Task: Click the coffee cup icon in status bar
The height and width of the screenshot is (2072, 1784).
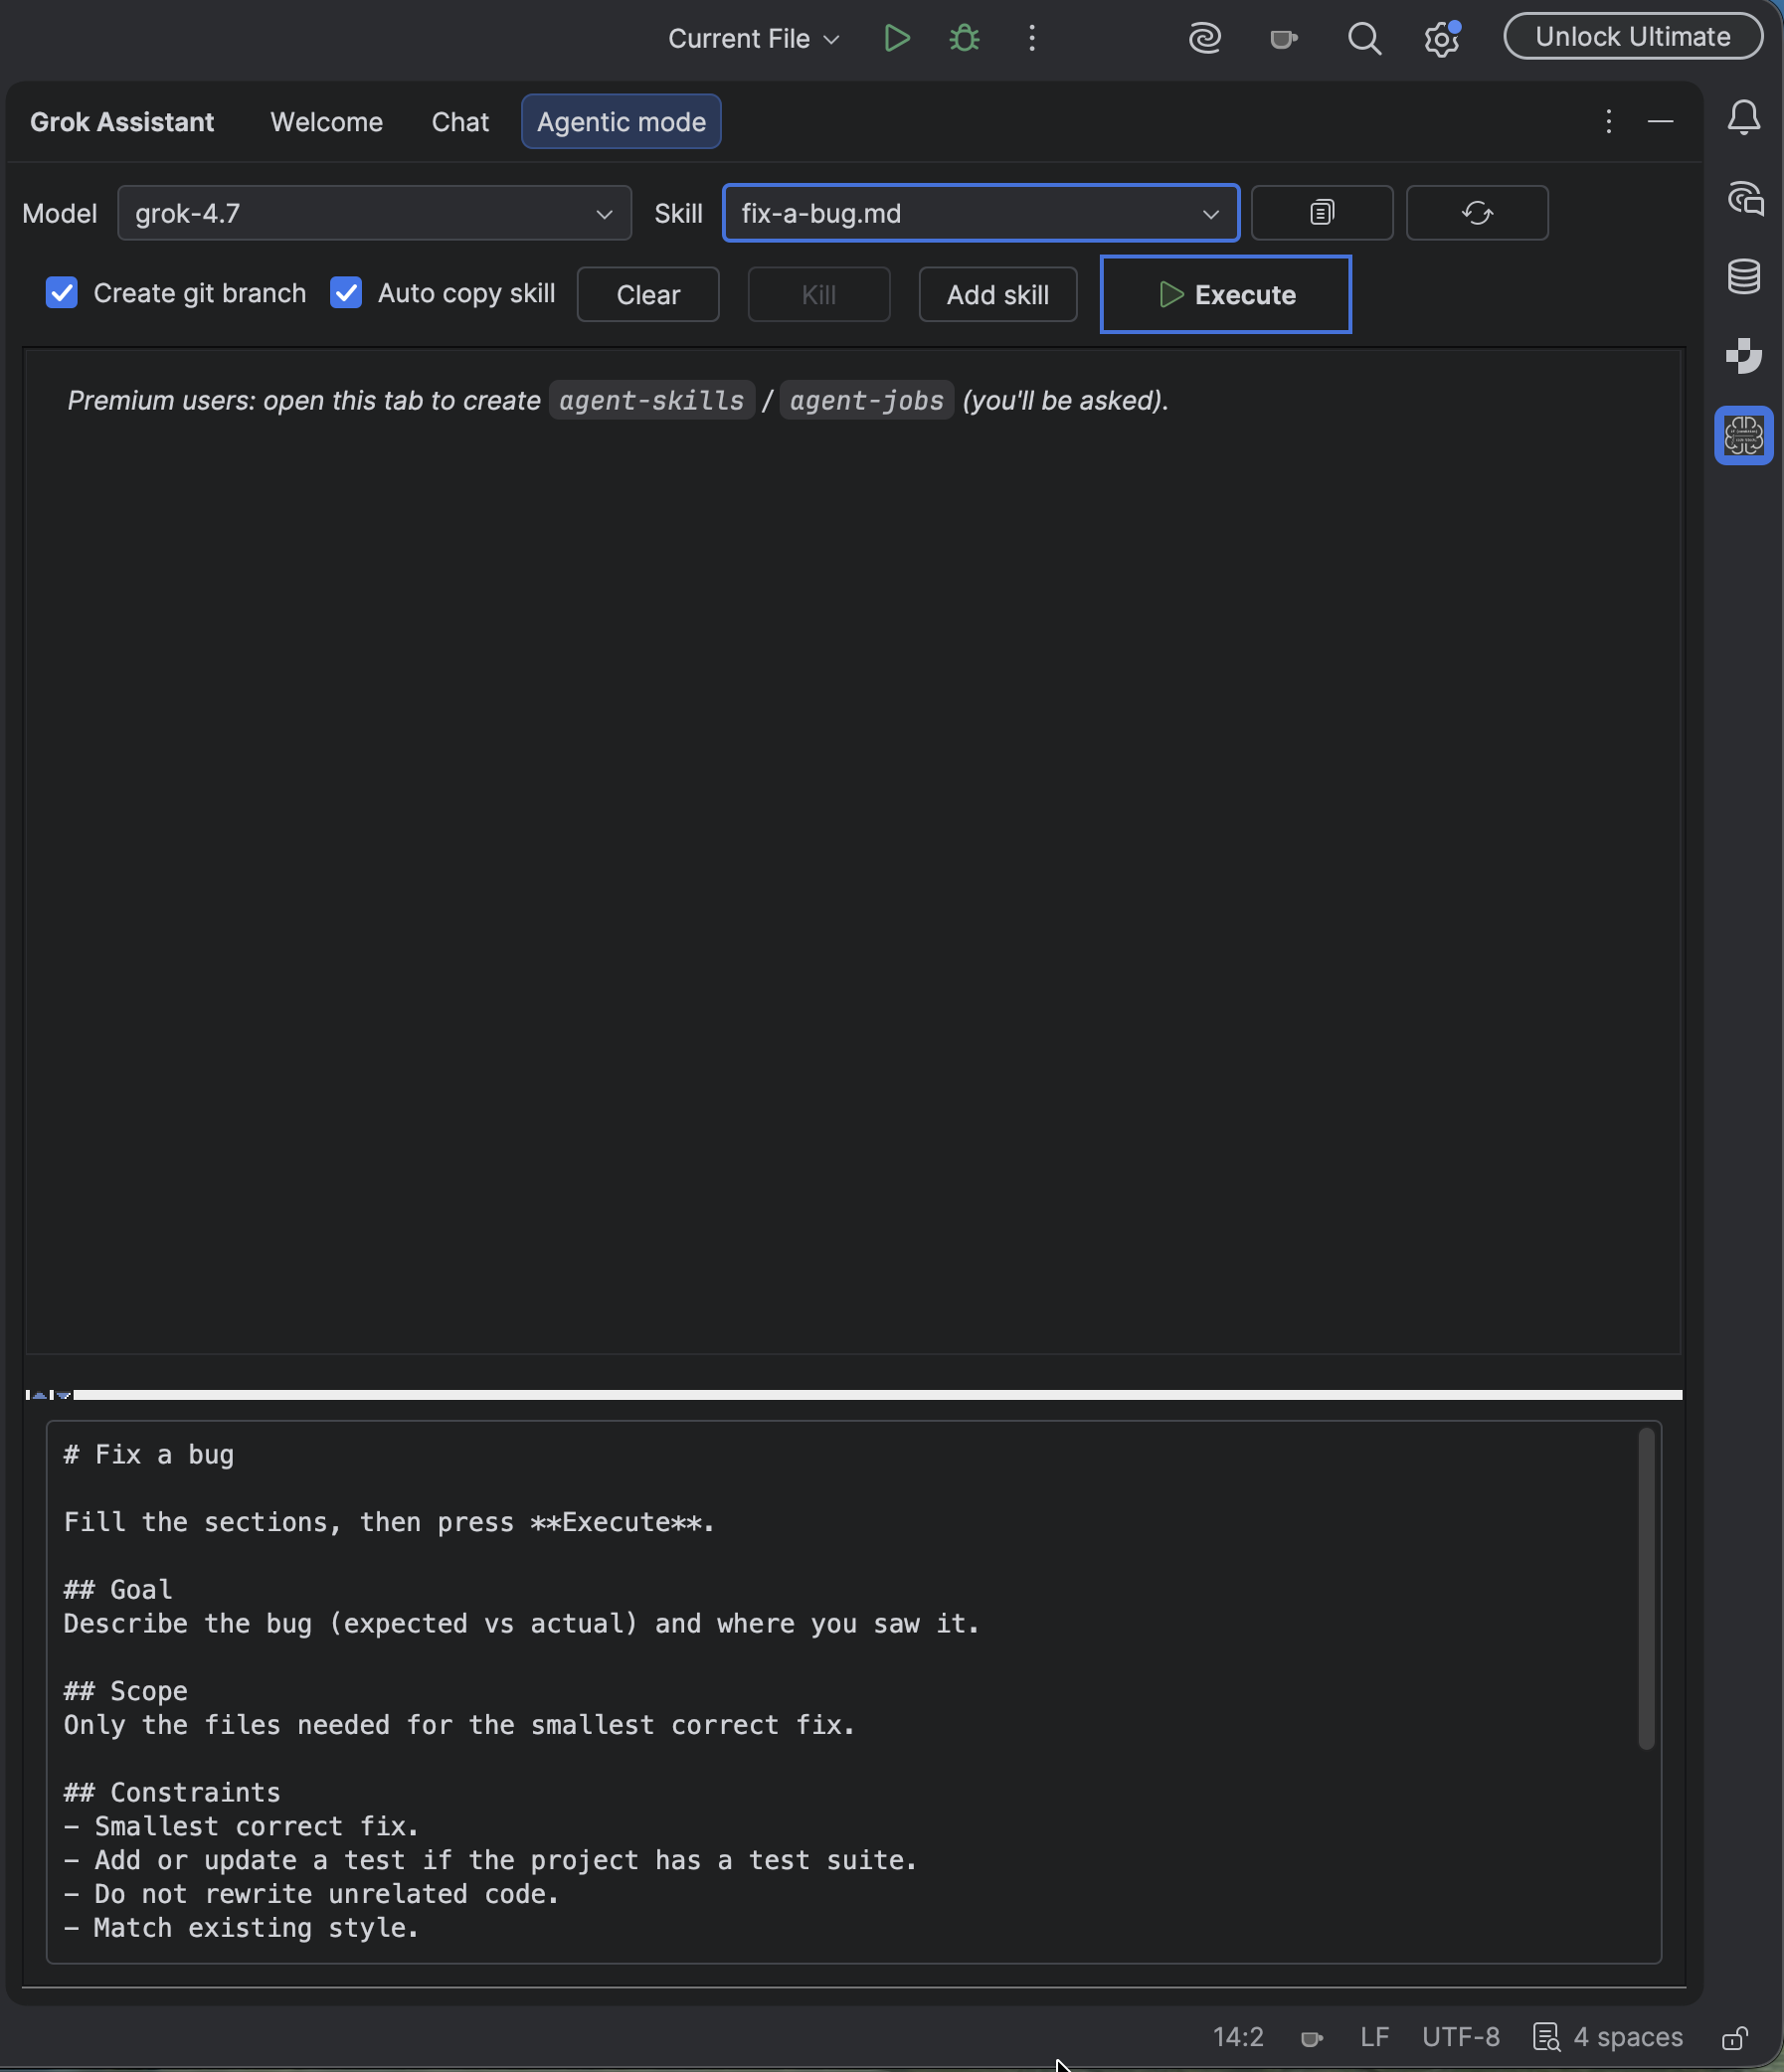Action: 1311,2037
